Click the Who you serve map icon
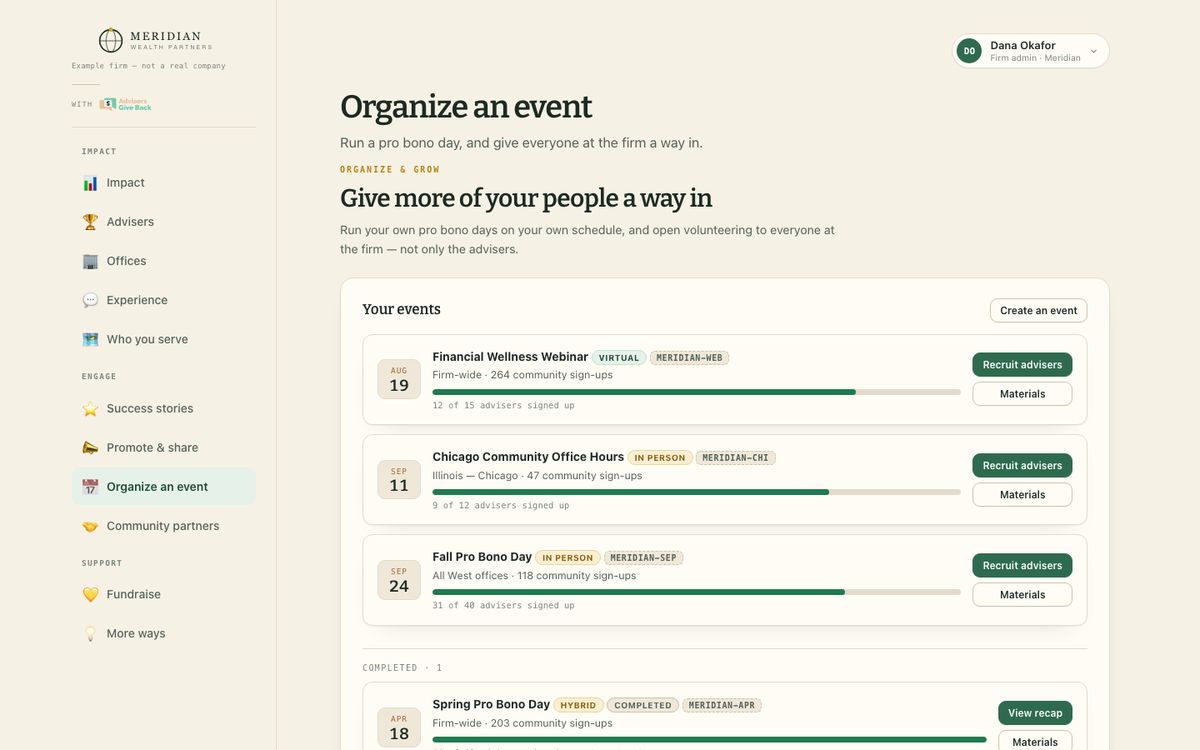Screen dimensions: 1200x750 pos(90,339)
